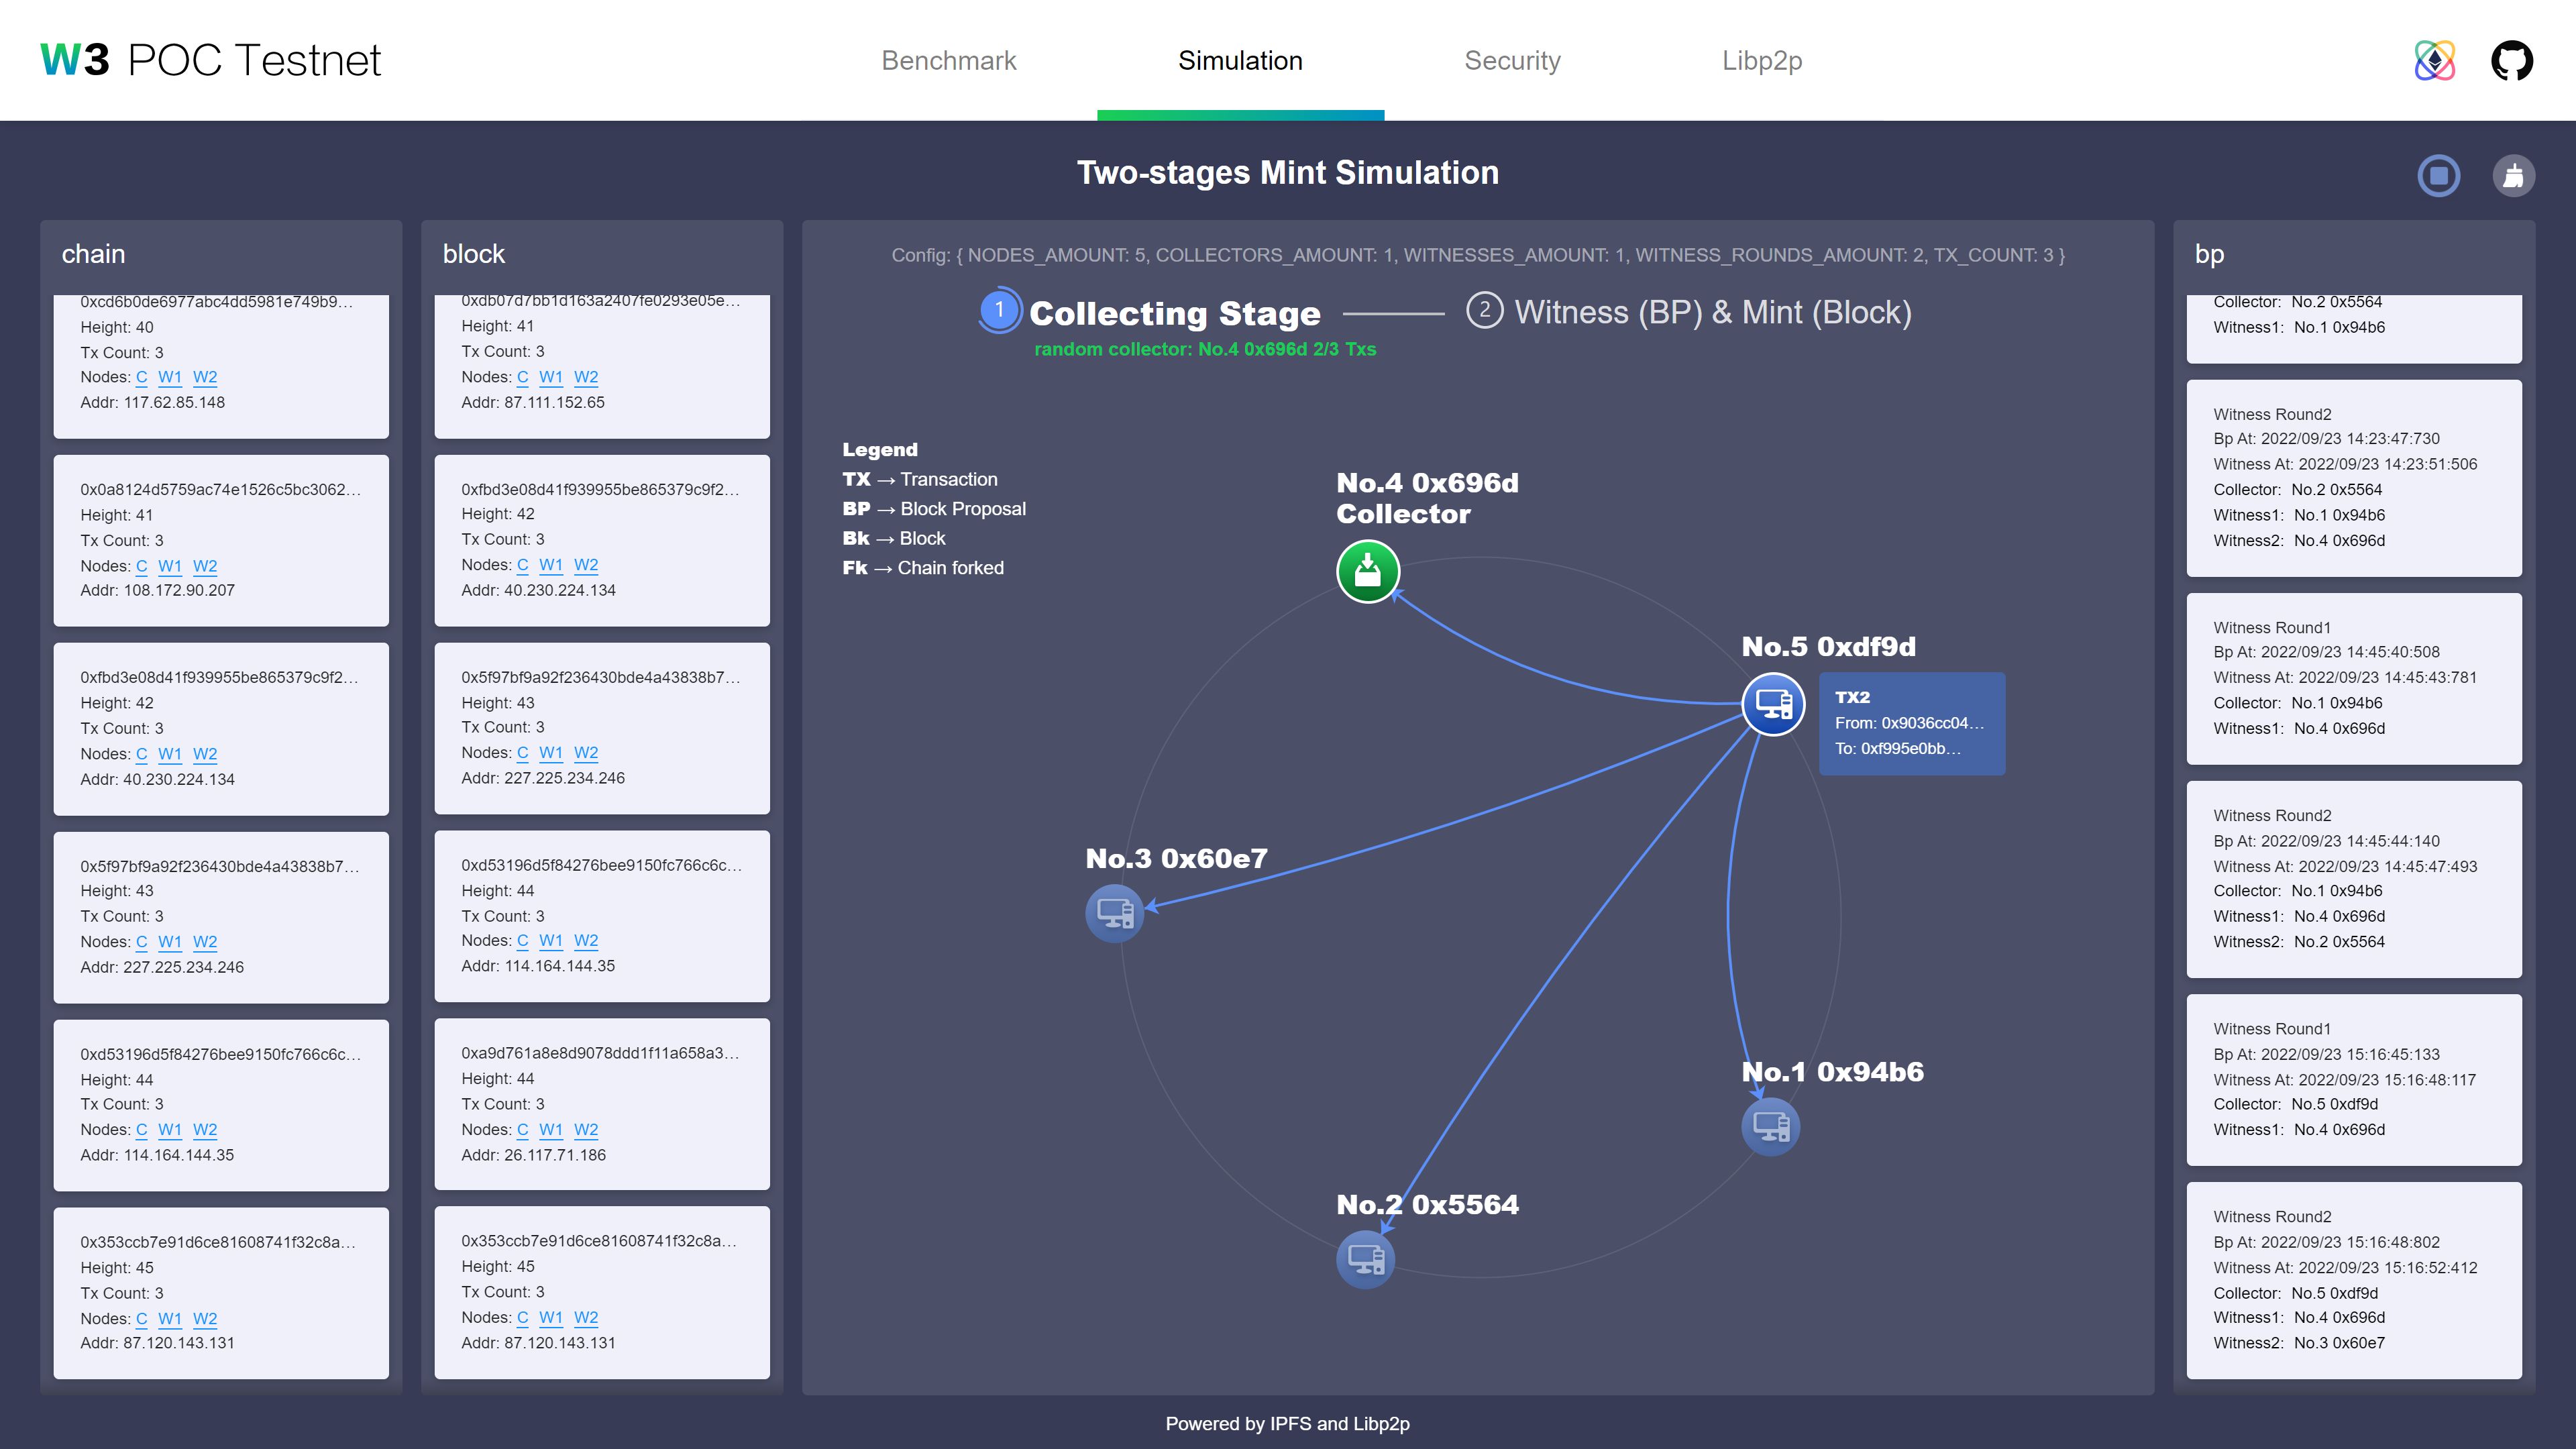The image size is (2576, 1449).
Task: Select the No.1 0x94b6 node icon
Action: [x=1770, y=1126]
